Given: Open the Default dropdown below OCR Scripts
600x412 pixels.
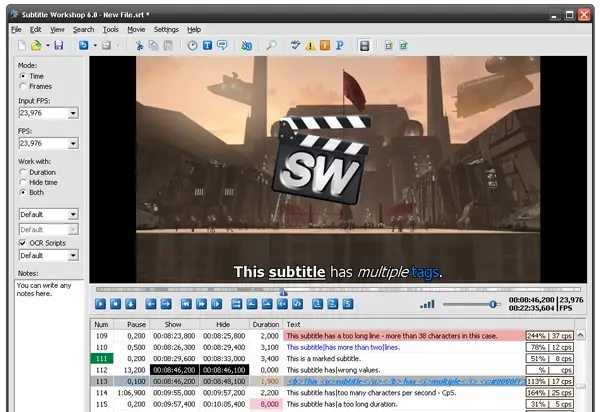Looking at the screenshot, I should [x=73, y=255].
